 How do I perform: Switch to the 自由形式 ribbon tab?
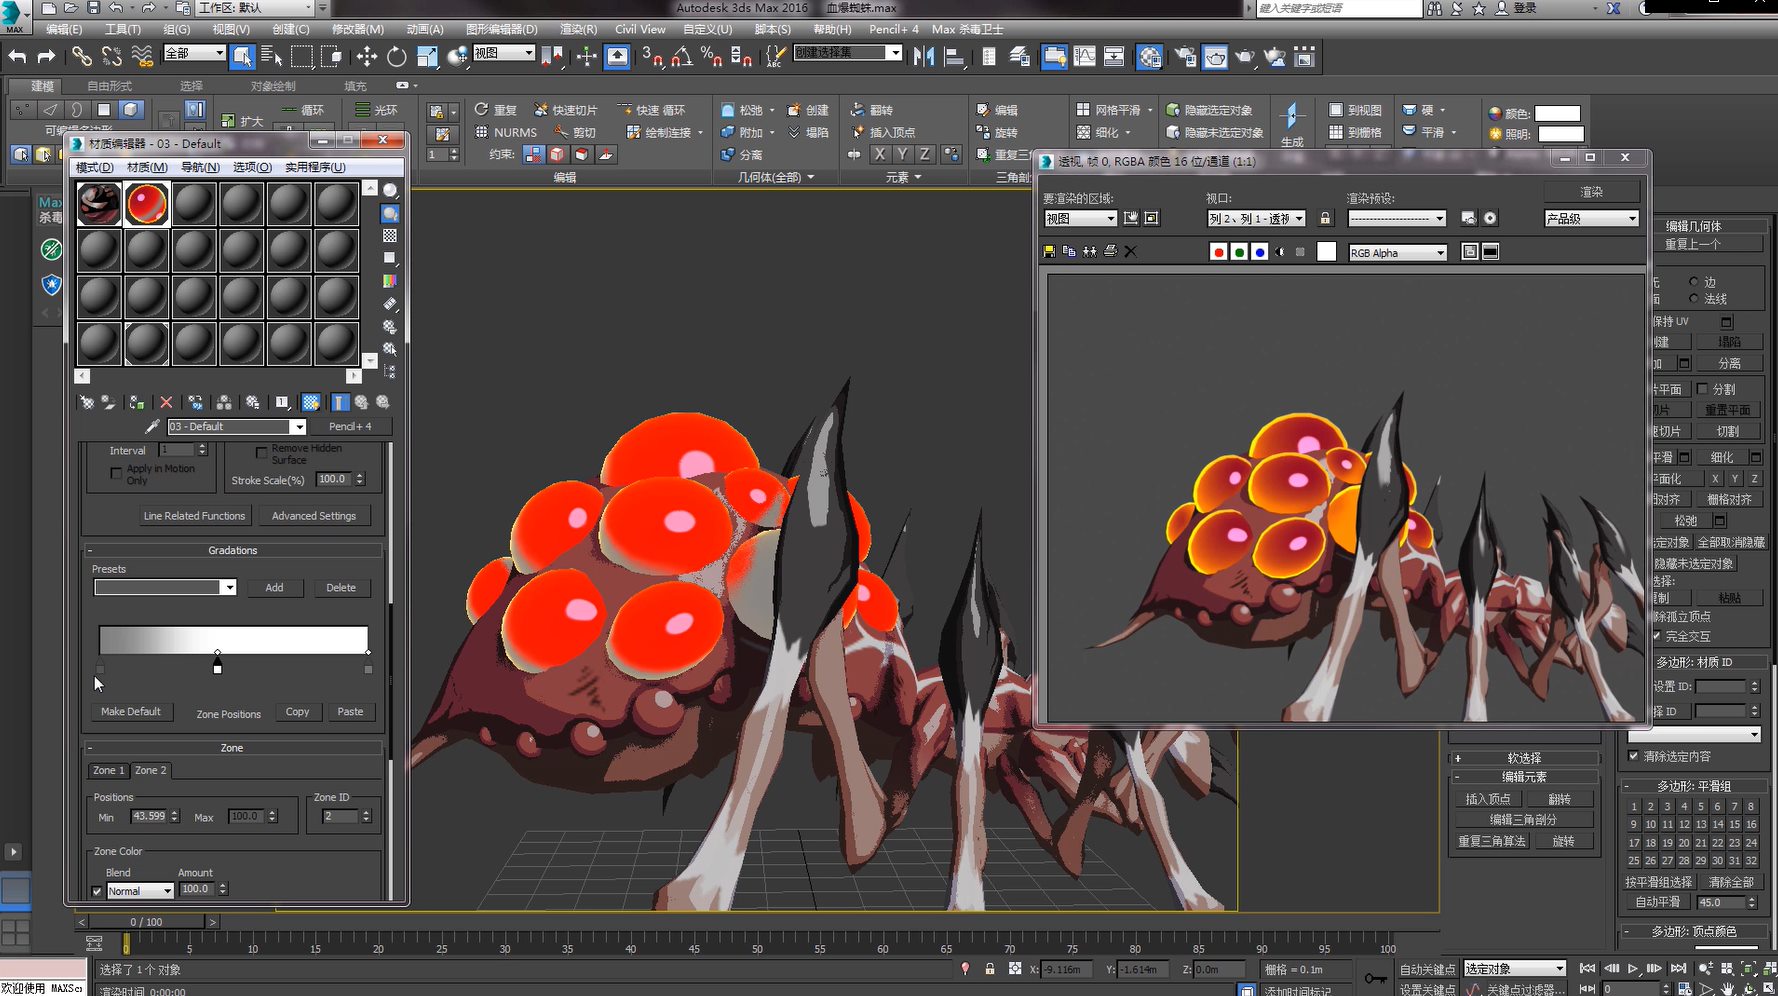[x=109, y=86]
